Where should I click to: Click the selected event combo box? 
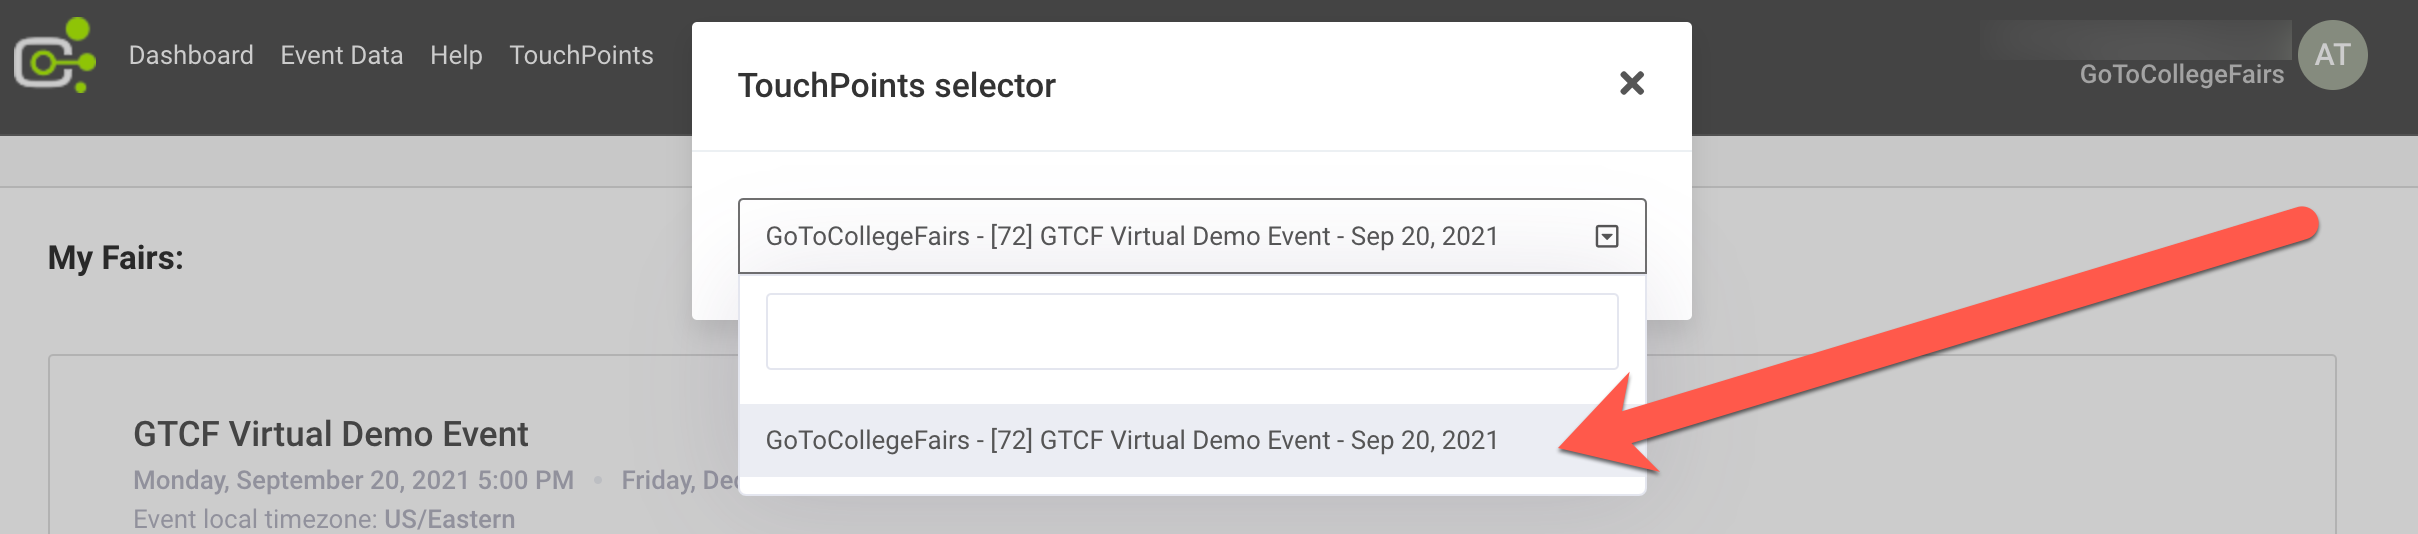pos(1130,236)
